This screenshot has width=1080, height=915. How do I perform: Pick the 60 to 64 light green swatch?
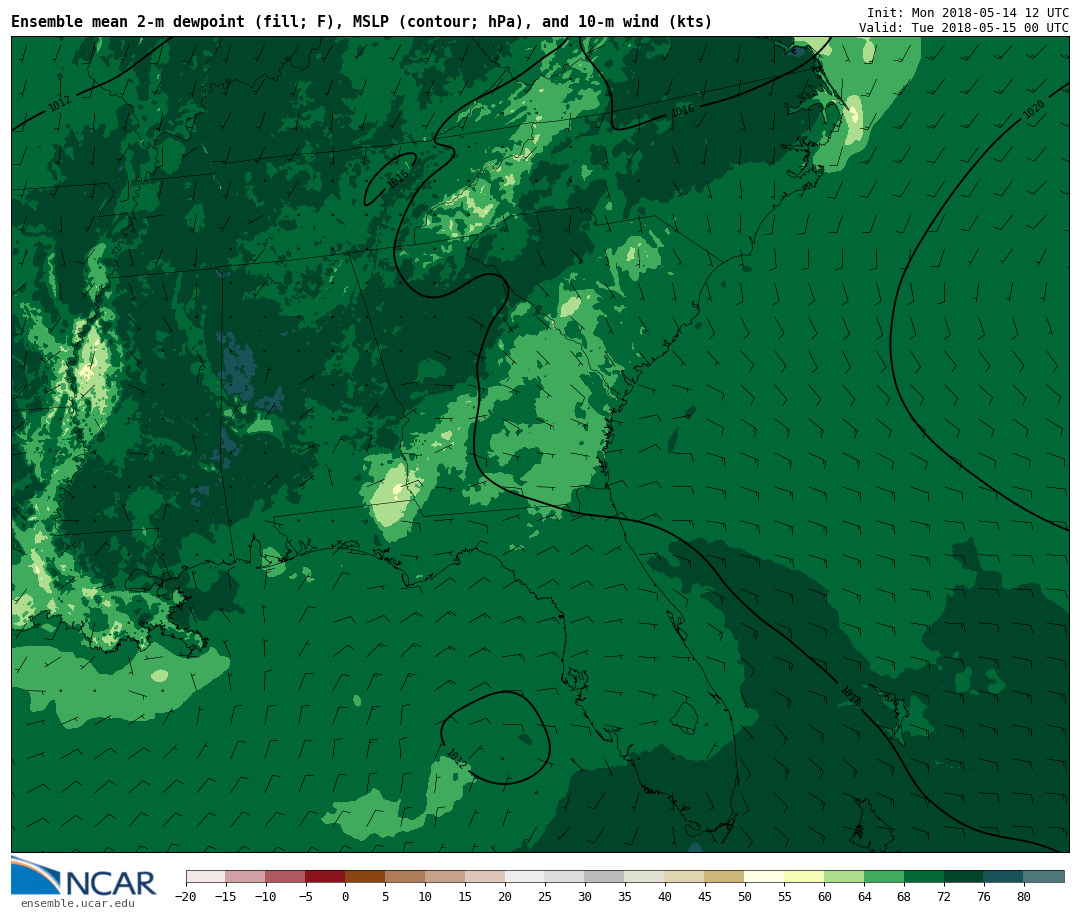[x=845, y=877]
